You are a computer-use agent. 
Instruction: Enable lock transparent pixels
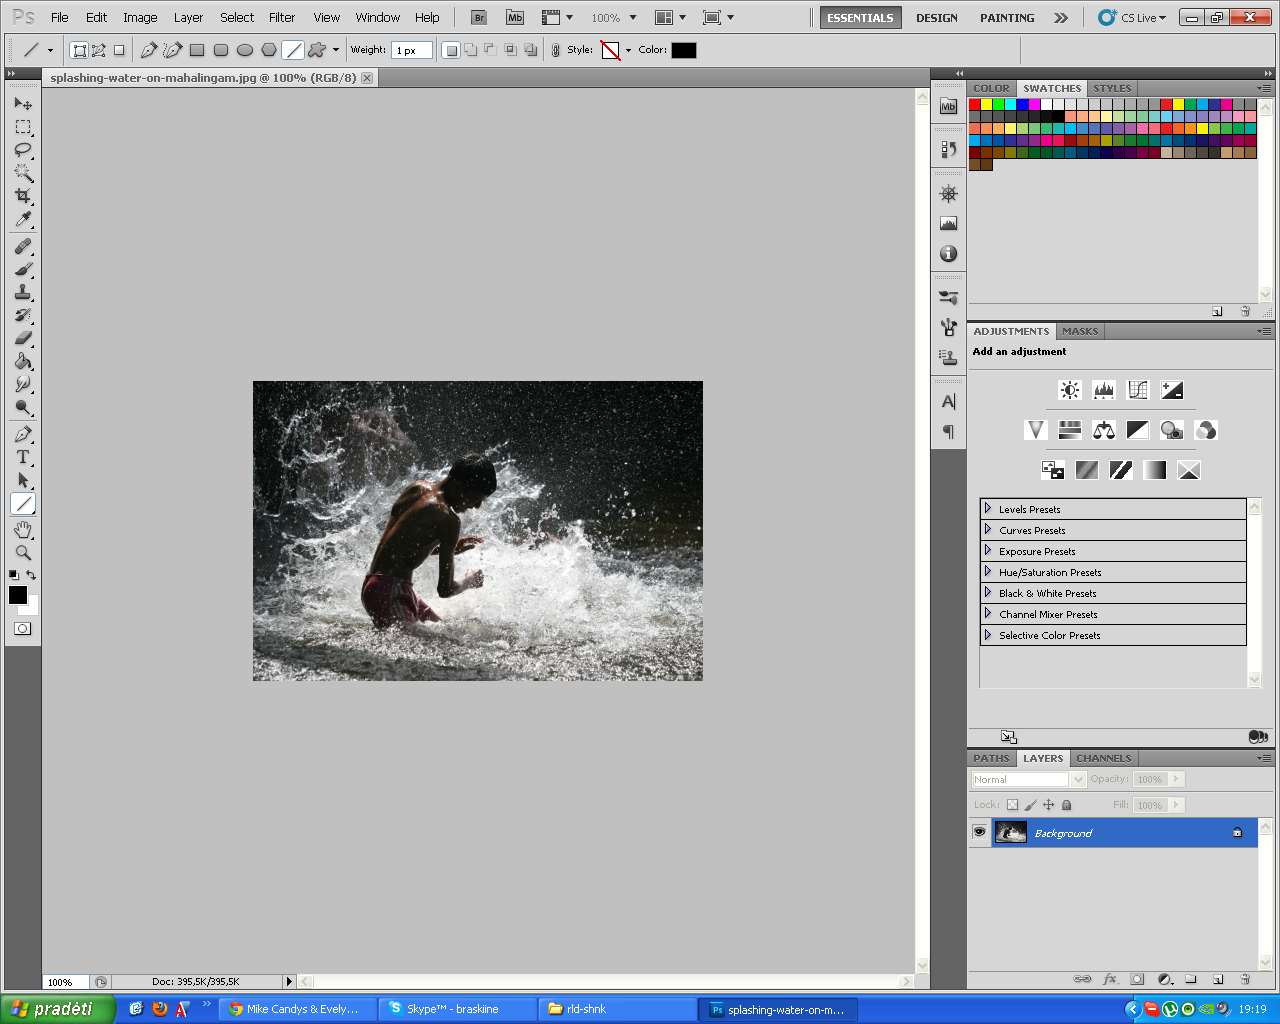point(1012,805)
